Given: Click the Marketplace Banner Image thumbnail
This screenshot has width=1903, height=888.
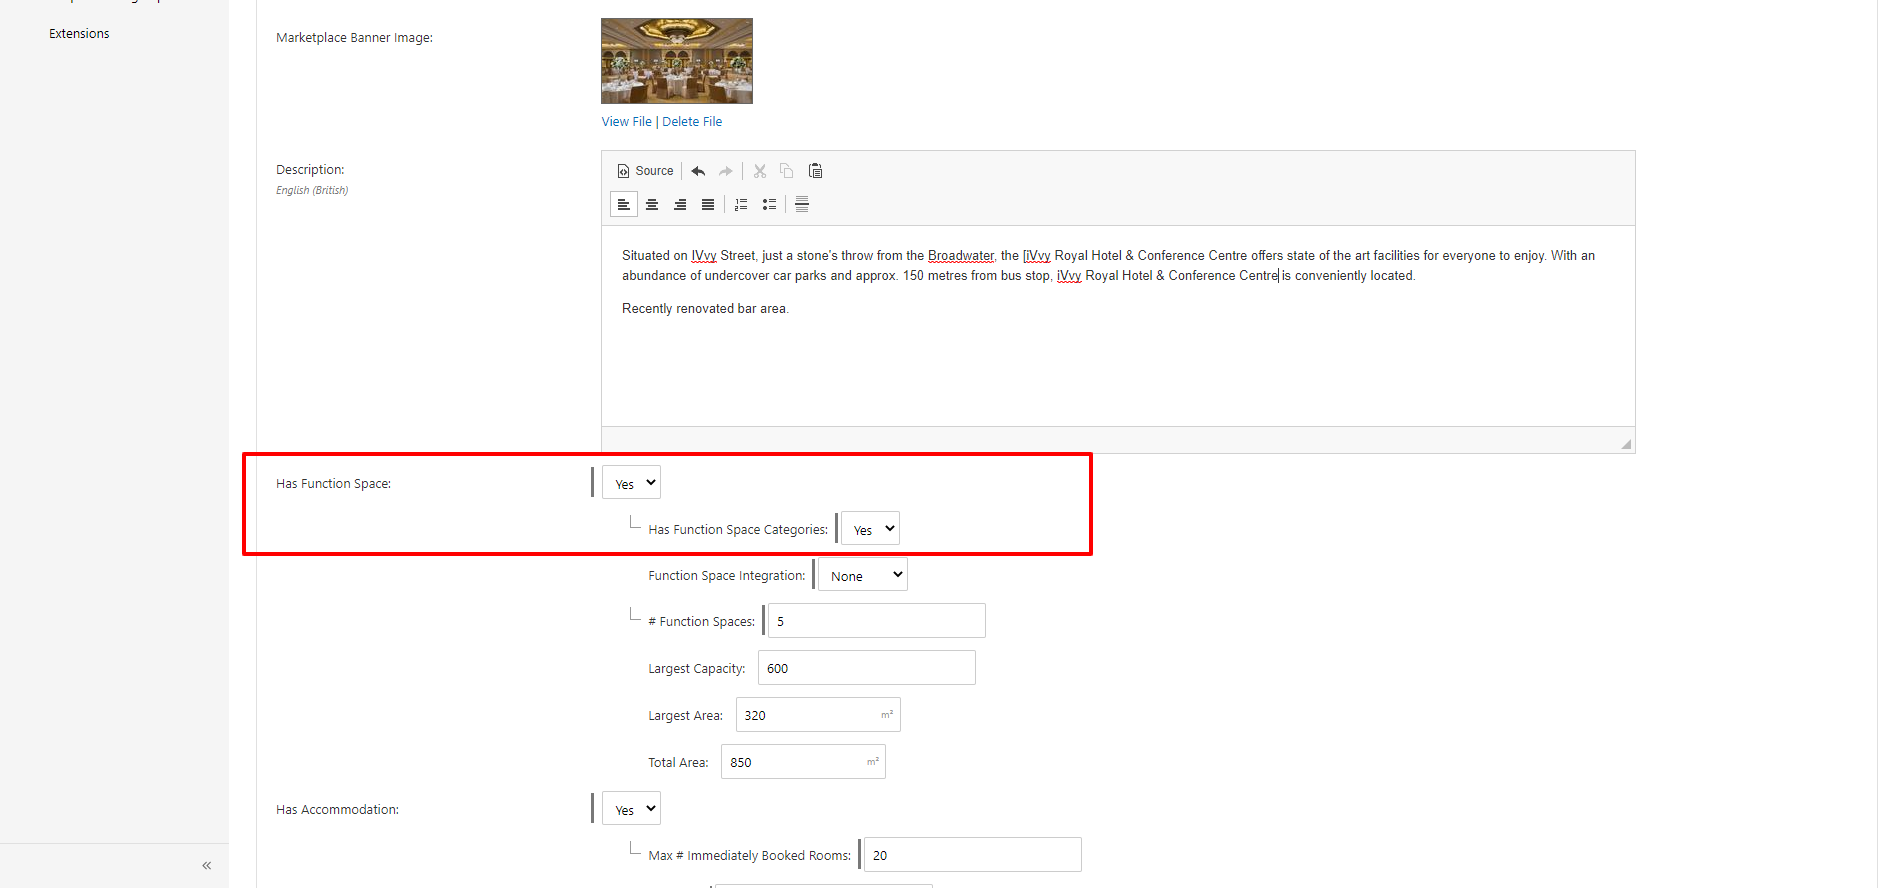Looking at the screenshot, I should (677, 61).
